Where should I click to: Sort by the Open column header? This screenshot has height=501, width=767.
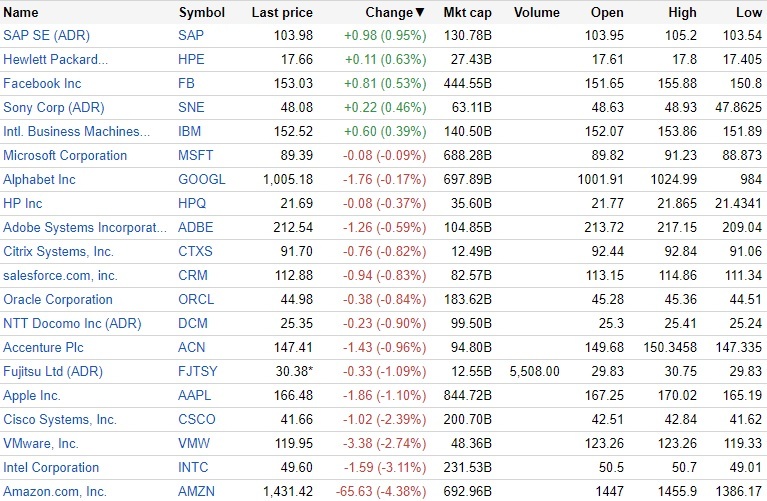[607, 13]
